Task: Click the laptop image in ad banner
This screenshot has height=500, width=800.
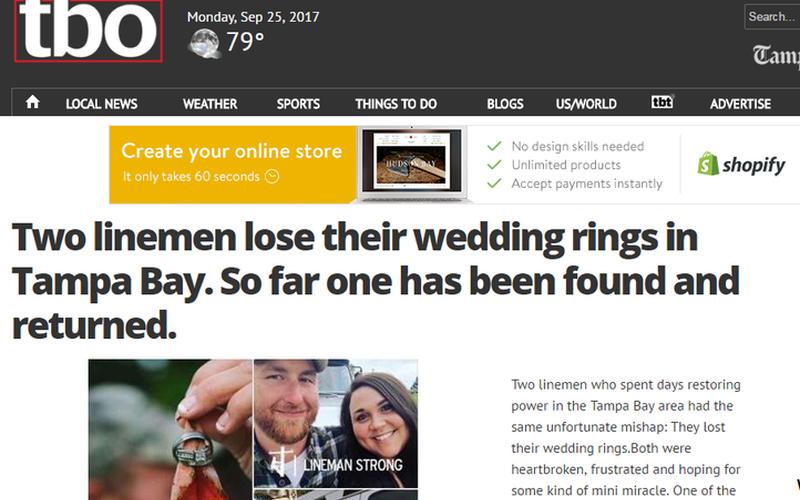Action: (x=412, y=164)
